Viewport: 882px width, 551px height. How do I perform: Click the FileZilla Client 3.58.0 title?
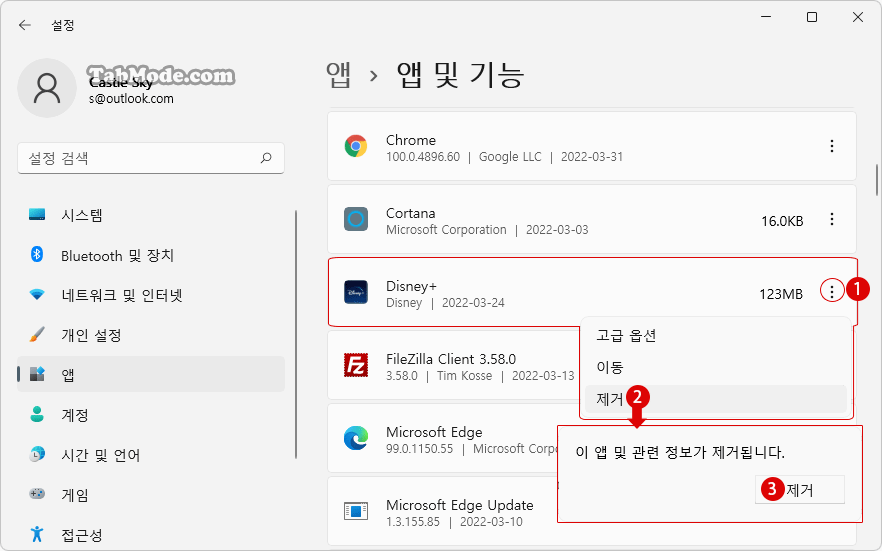tap(451, 359)
